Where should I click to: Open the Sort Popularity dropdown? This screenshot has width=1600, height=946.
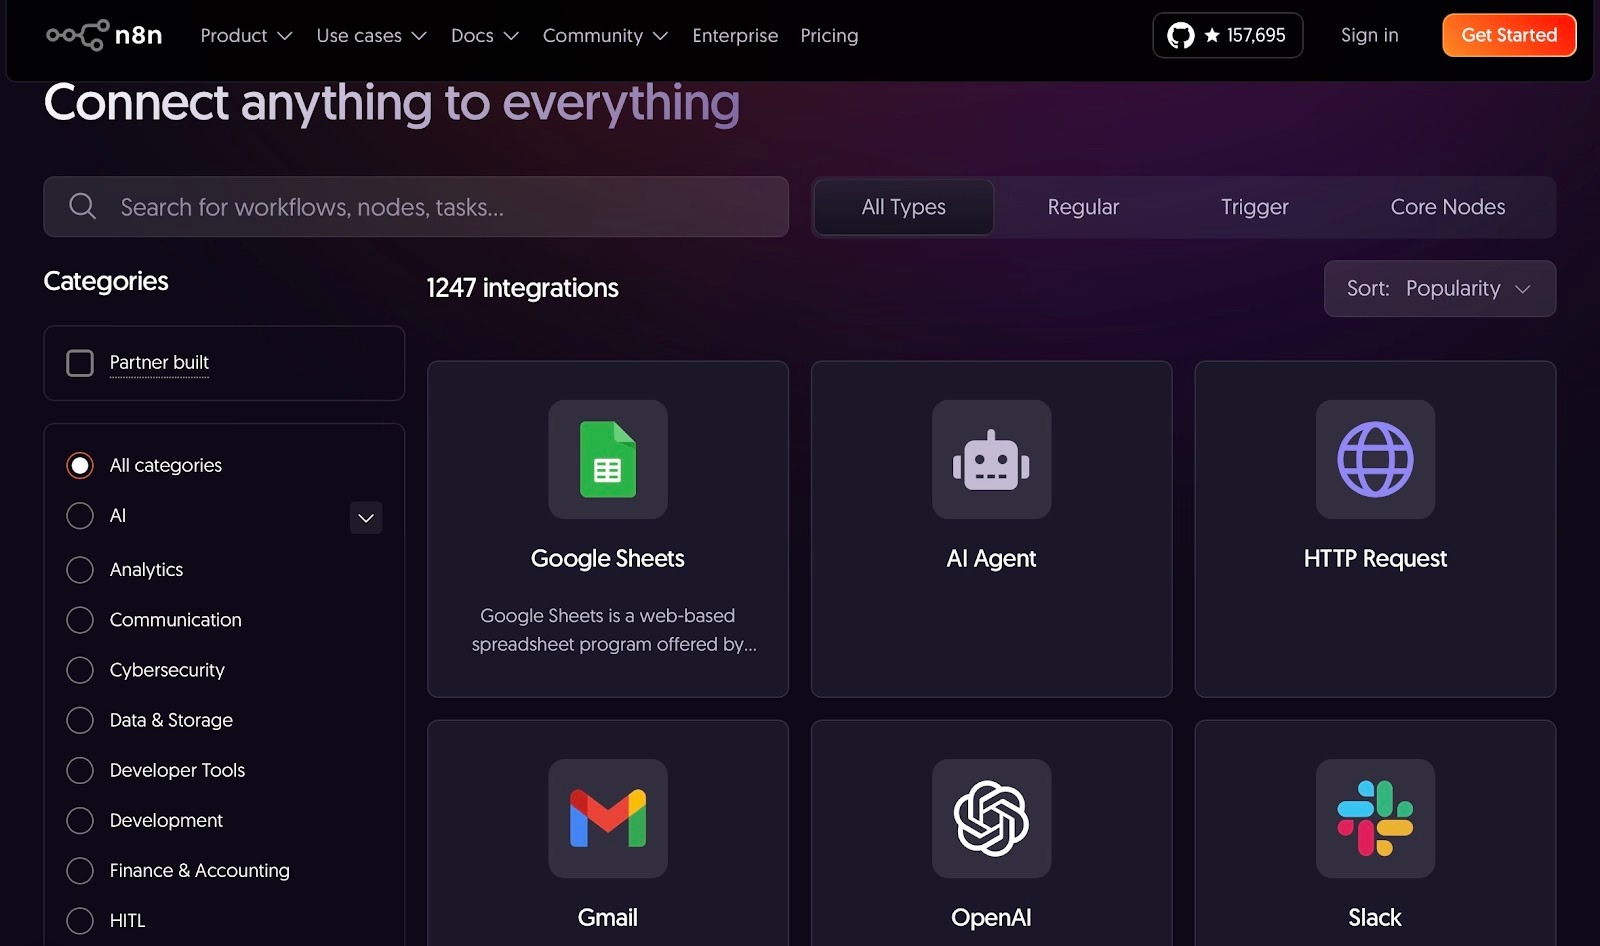click(x=1439, y=289)
